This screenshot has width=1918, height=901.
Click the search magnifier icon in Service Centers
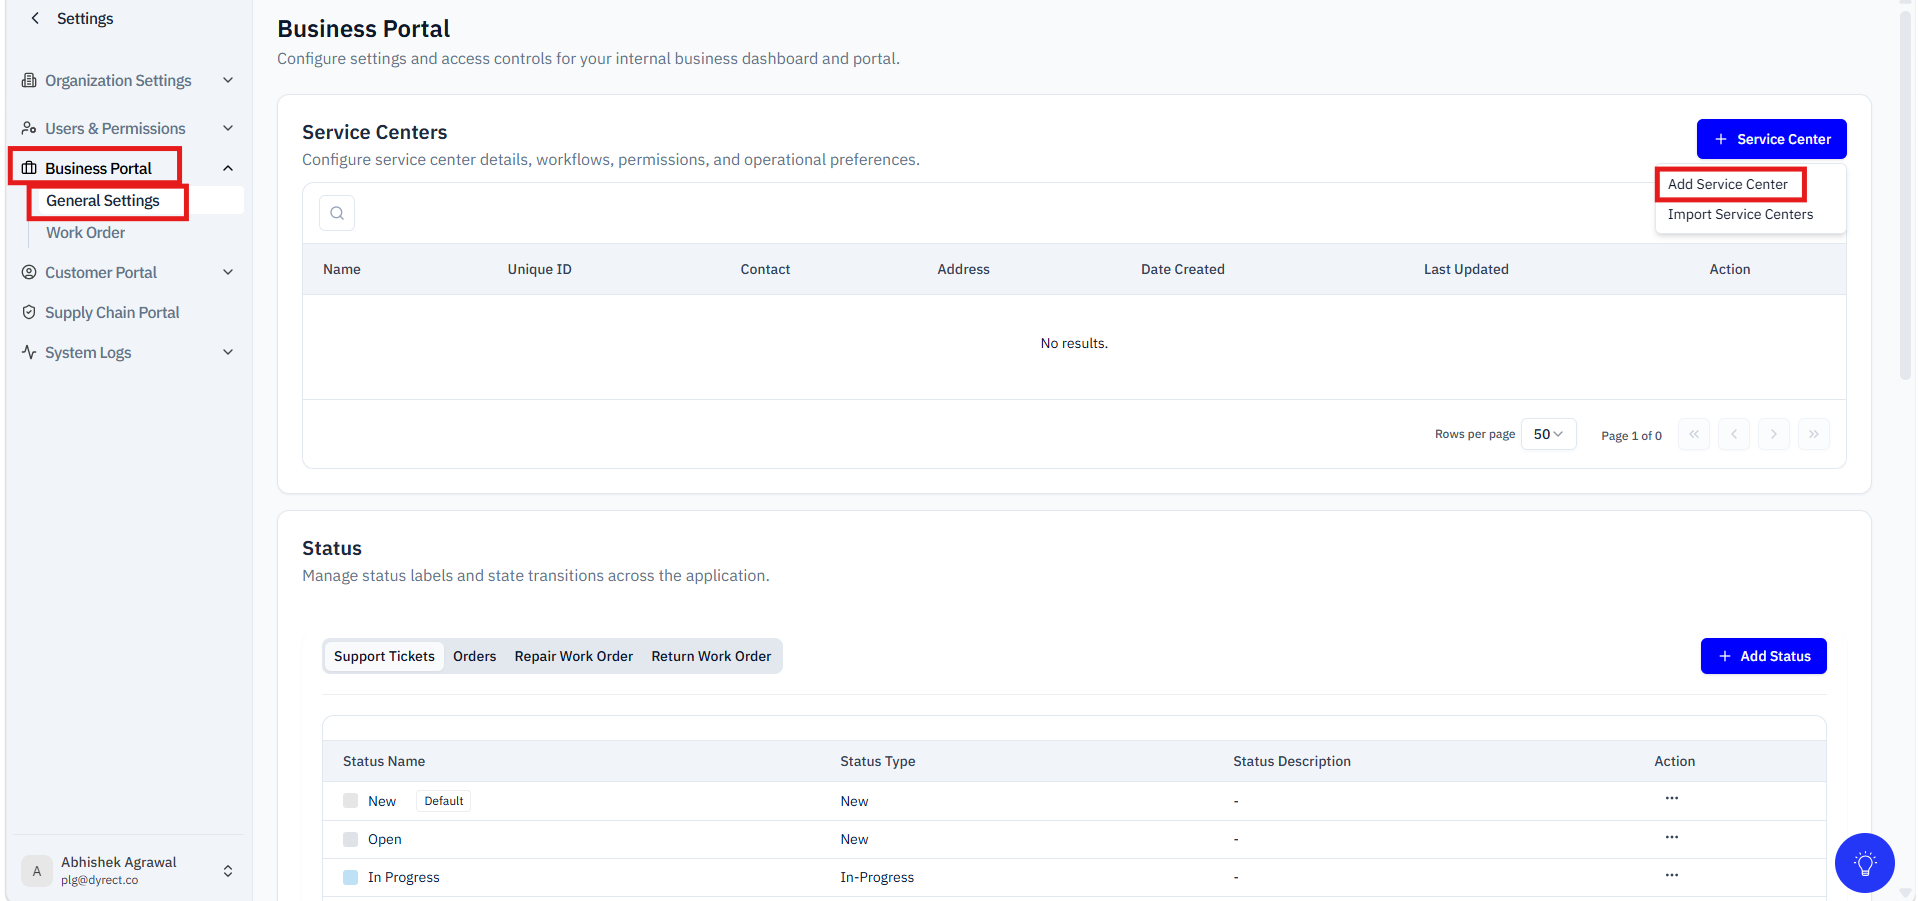tap(337, 213)
